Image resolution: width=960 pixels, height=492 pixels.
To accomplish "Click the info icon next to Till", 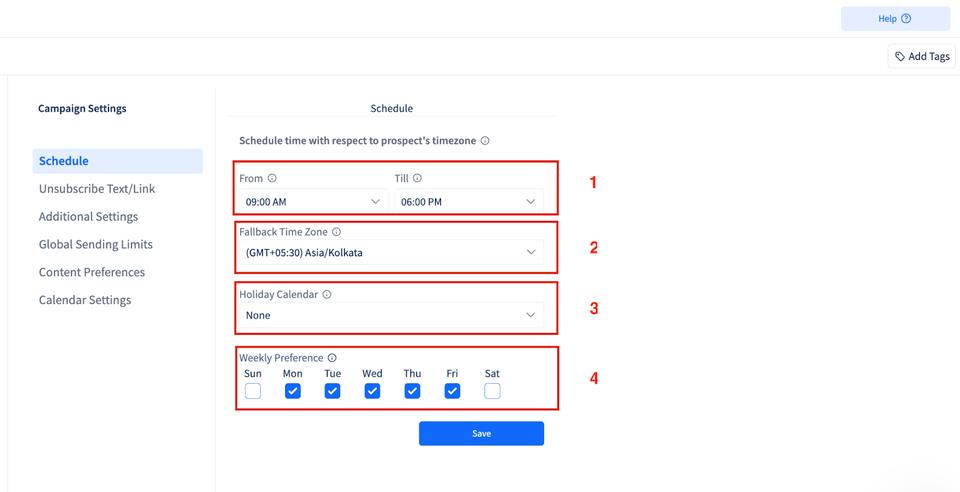I will click(x=417, y=178).
